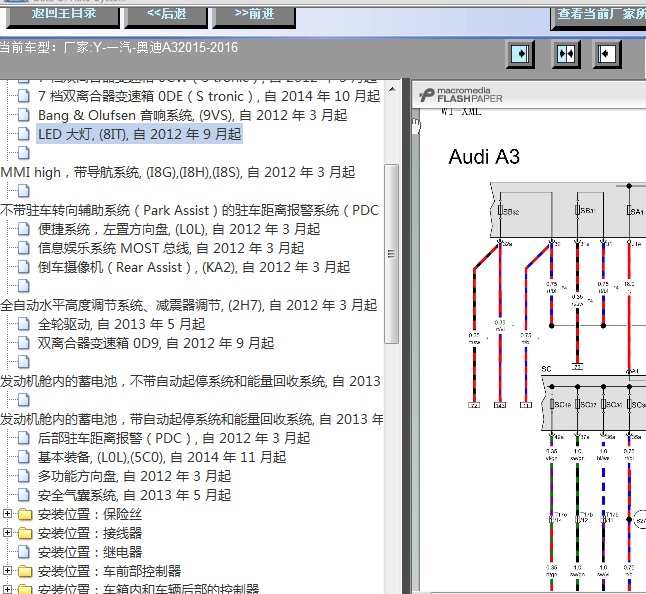Open MMI high 带导航系统 entry

[x=178, y=172]
